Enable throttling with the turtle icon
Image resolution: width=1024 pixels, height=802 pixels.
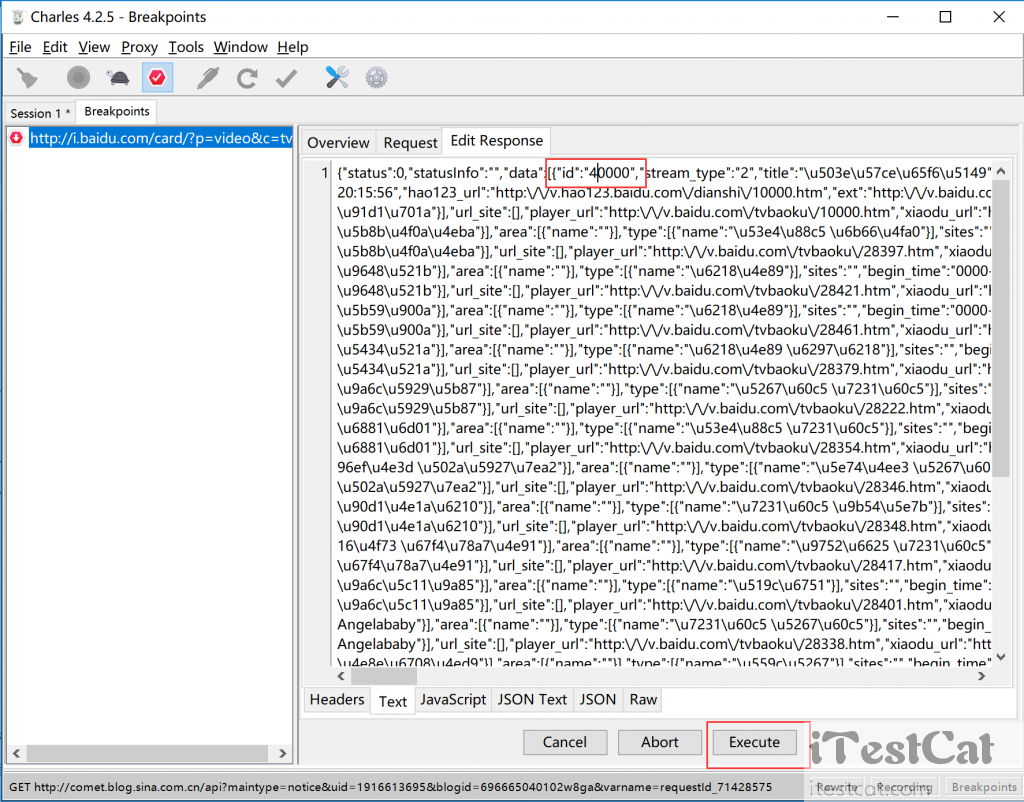tap(118, 77)
